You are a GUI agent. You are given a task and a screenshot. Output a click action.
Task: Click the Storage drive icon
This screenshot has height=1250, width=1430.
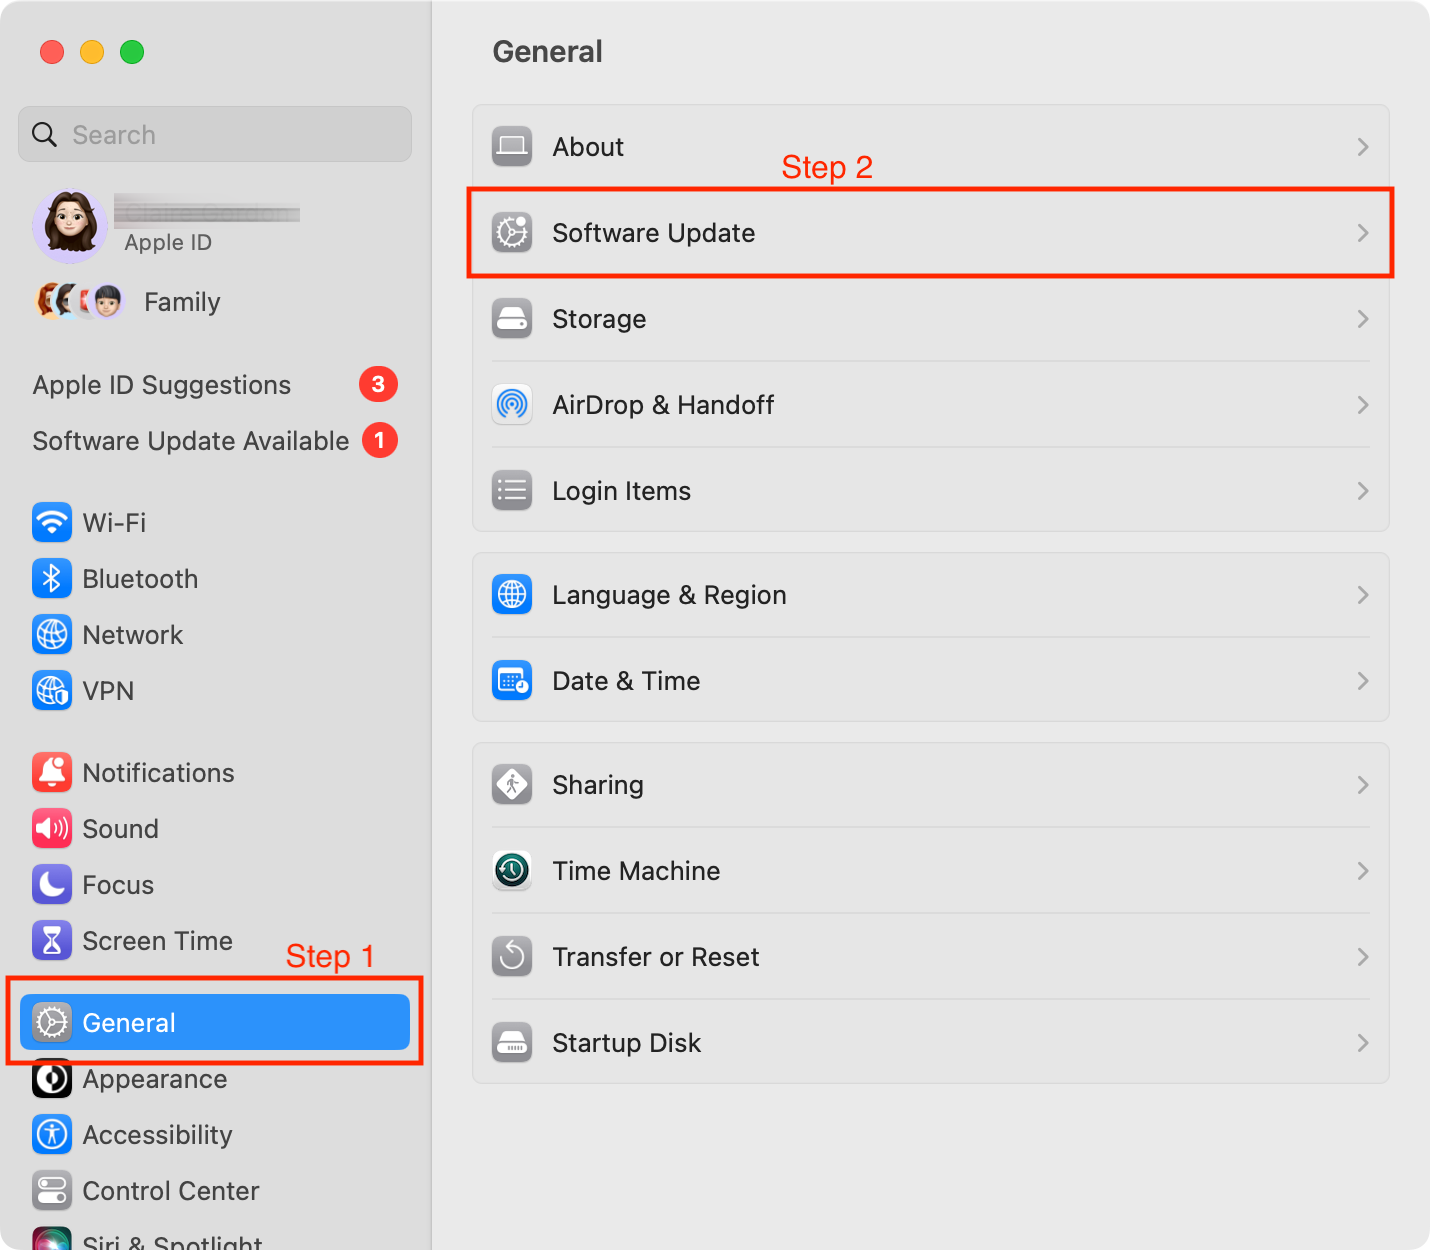pyautogui.click(x=512, y=318)
